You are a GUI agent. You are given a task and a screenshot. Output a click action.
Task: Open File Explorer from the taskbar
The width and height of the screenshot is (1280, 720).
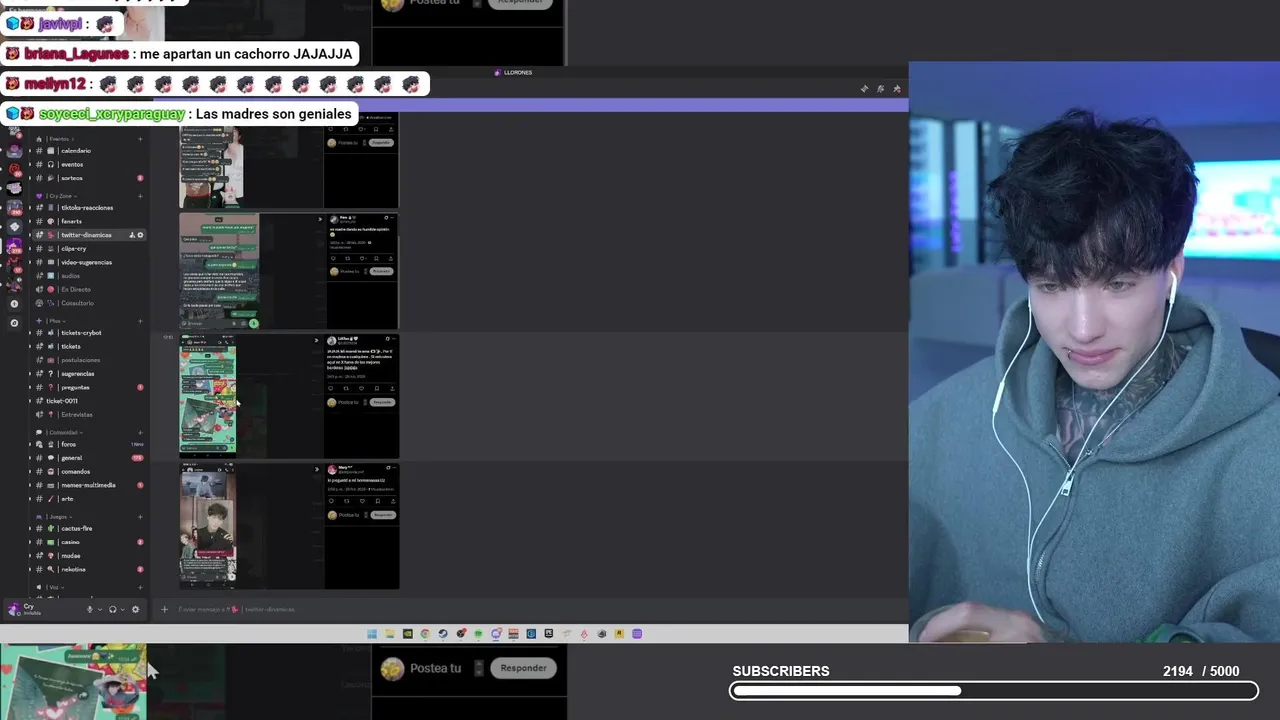click(390, 634)
